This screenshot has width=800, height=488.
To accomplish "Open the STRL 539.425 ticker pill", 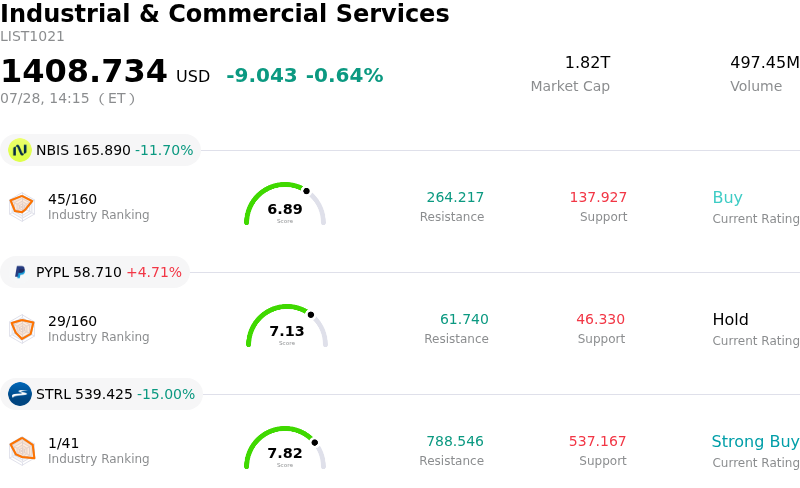I will 102,394.
